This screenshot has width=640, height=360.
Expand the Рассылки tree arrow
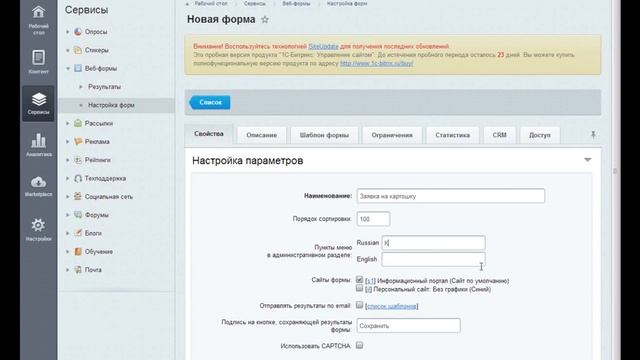click(x=68, y=123)
